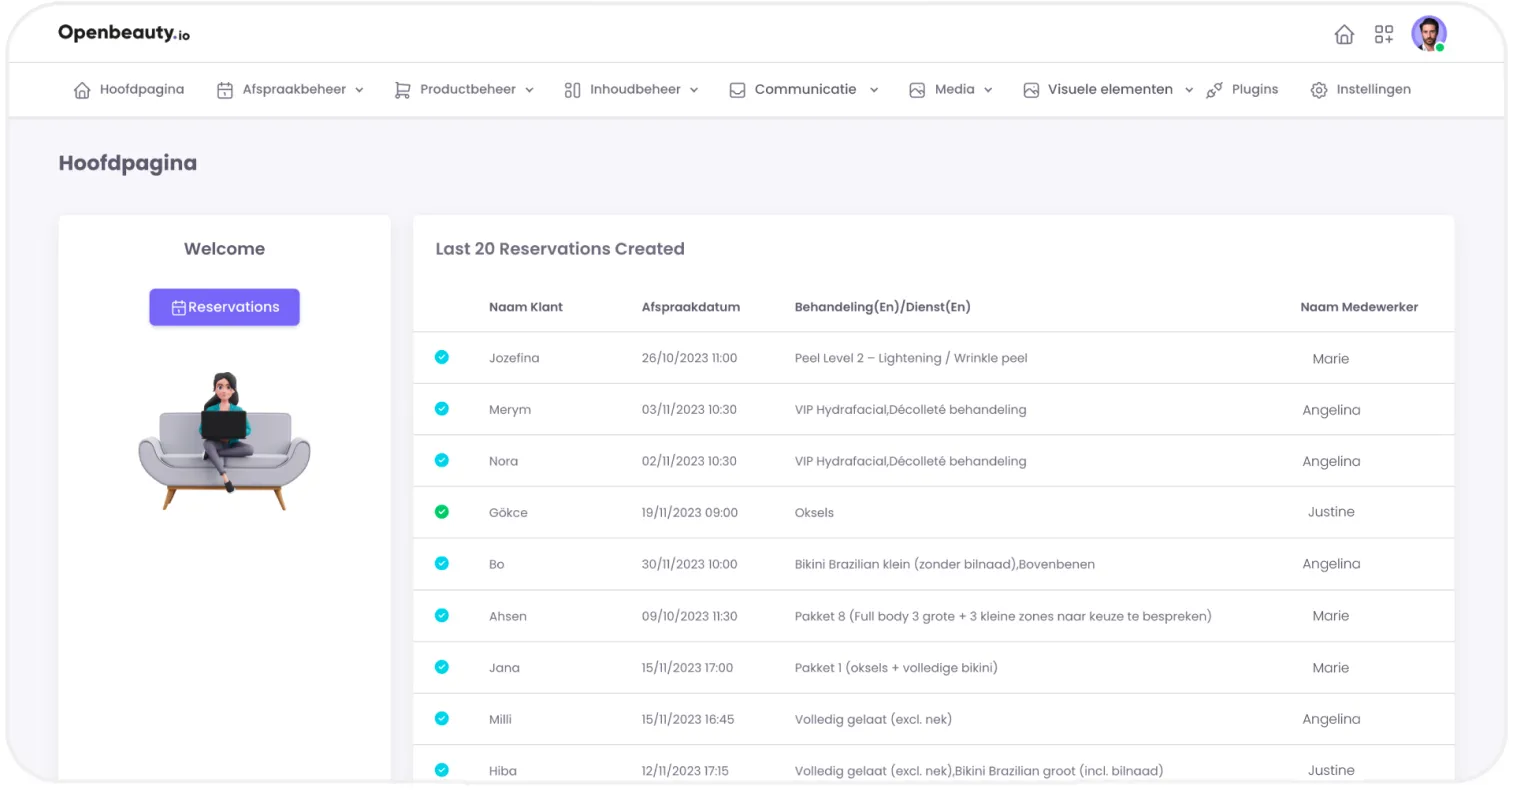The image size is (1513, 793).
Task: Select client name Nora
Action: click(x=503, y=461)
